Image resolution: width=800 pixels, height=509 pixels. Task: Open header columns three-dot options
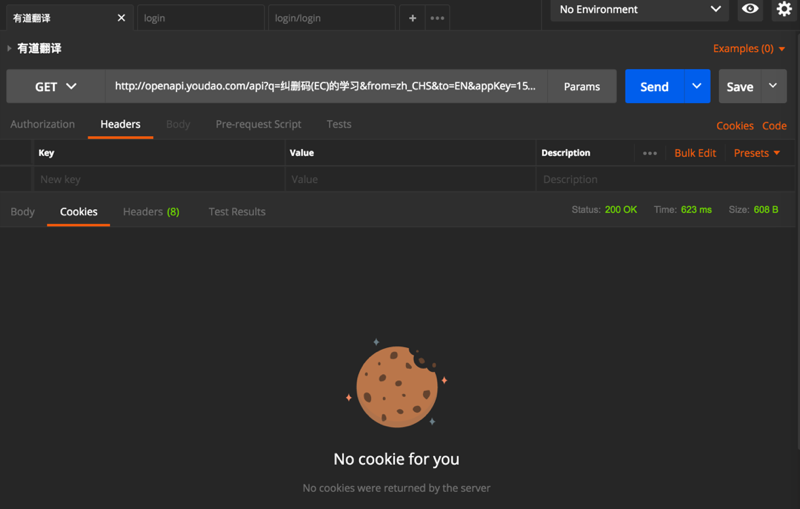[x=649, y=153]
